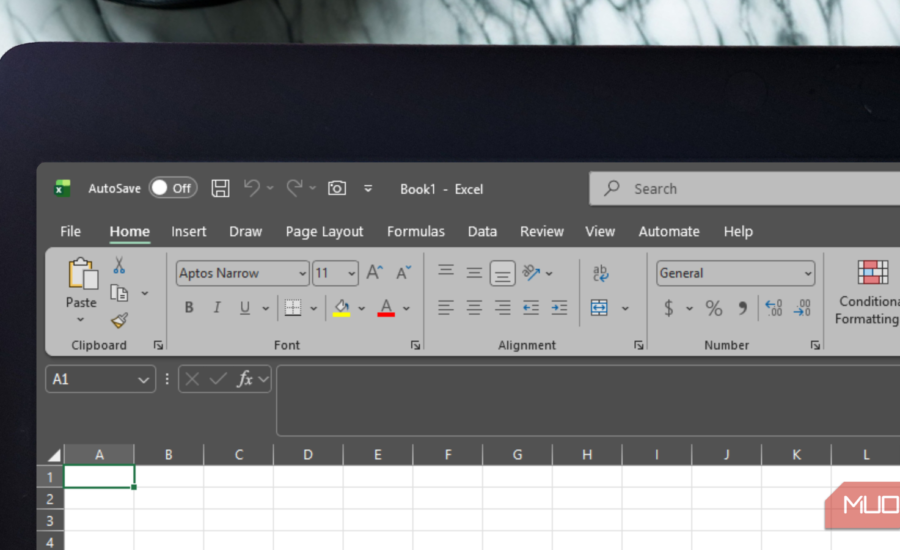Image resolution: width=900 pixels, height=550 pixels.
Task: Open the Redo history dropdown arrow
Action: [x=312, y=188]
